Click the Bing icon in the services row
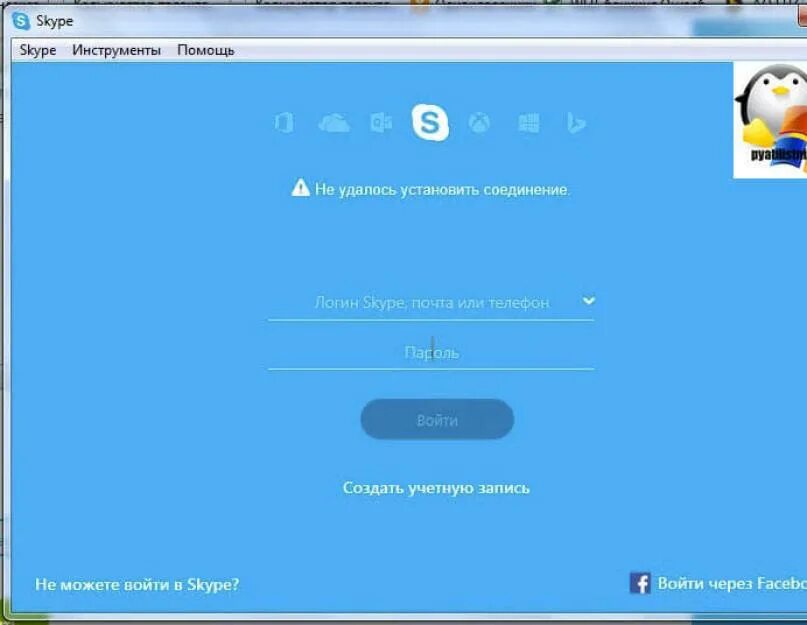Screen dimensions: 807x625 [x=576, y=123]
